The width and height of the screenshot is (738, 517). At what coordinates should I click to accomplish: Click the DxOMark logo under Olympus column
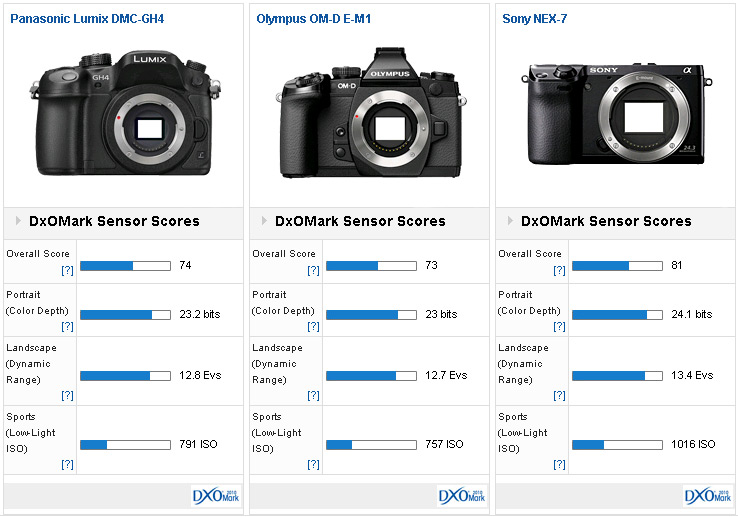pos(462,496)
